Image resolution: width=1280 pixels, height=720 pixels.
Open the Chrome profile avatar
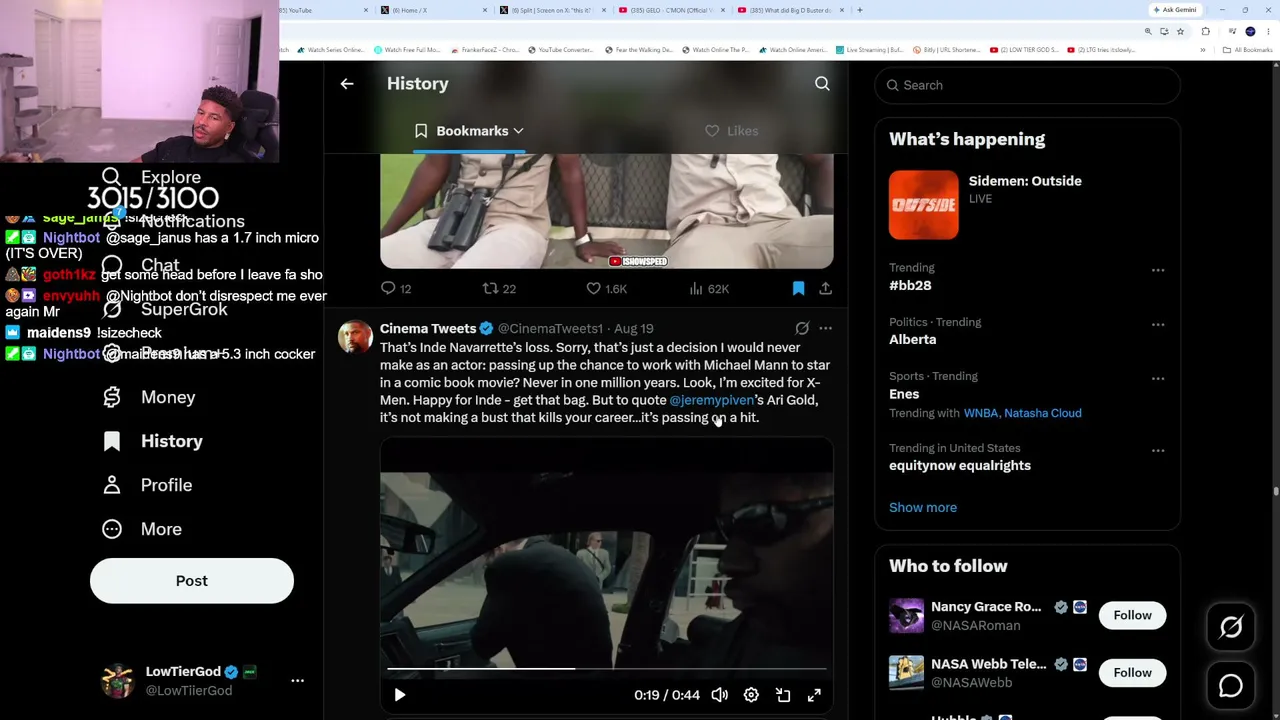(x=1250, y=31)
